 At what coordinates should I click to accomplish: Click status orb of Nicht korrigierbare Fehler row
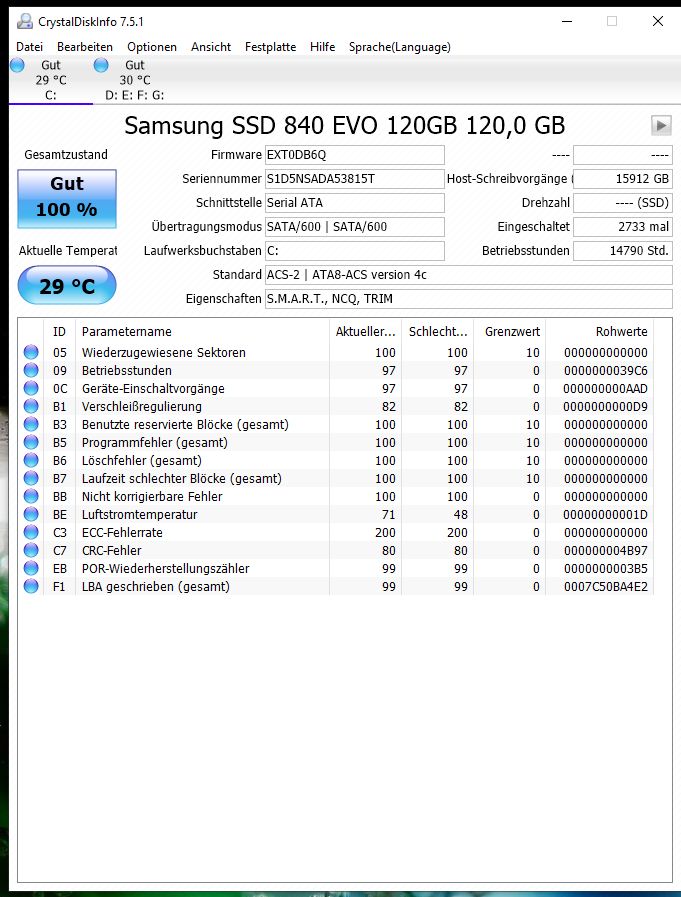point(31,497)
